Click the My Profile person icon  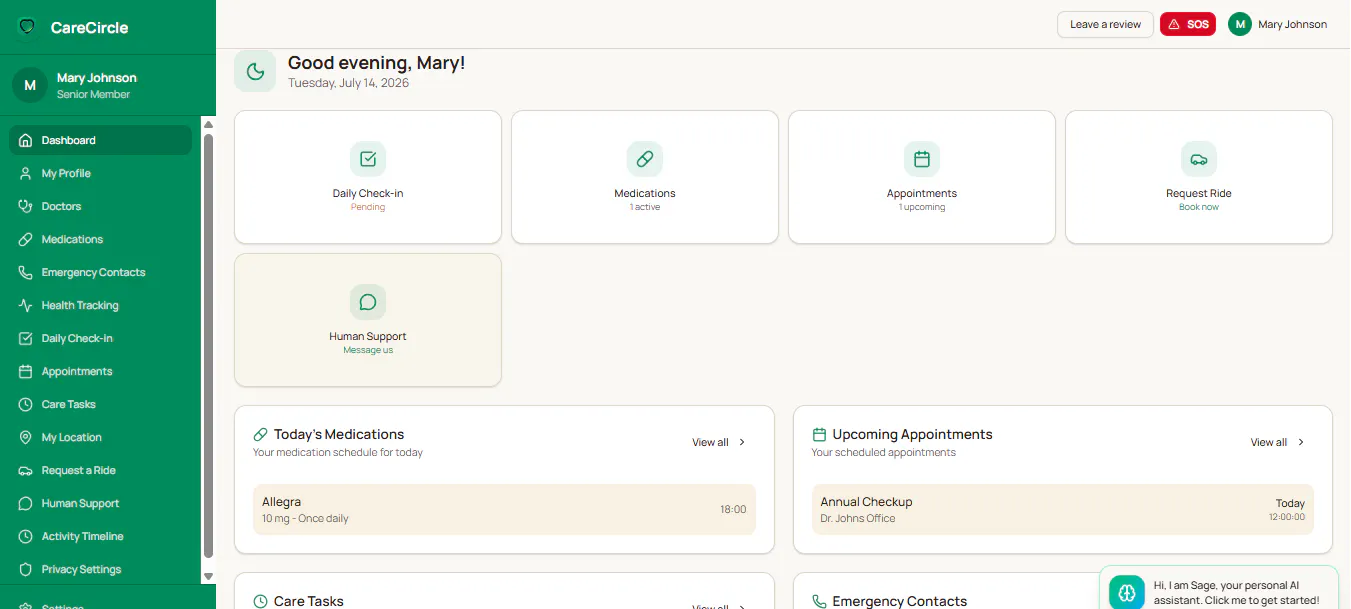click(26, 173)
